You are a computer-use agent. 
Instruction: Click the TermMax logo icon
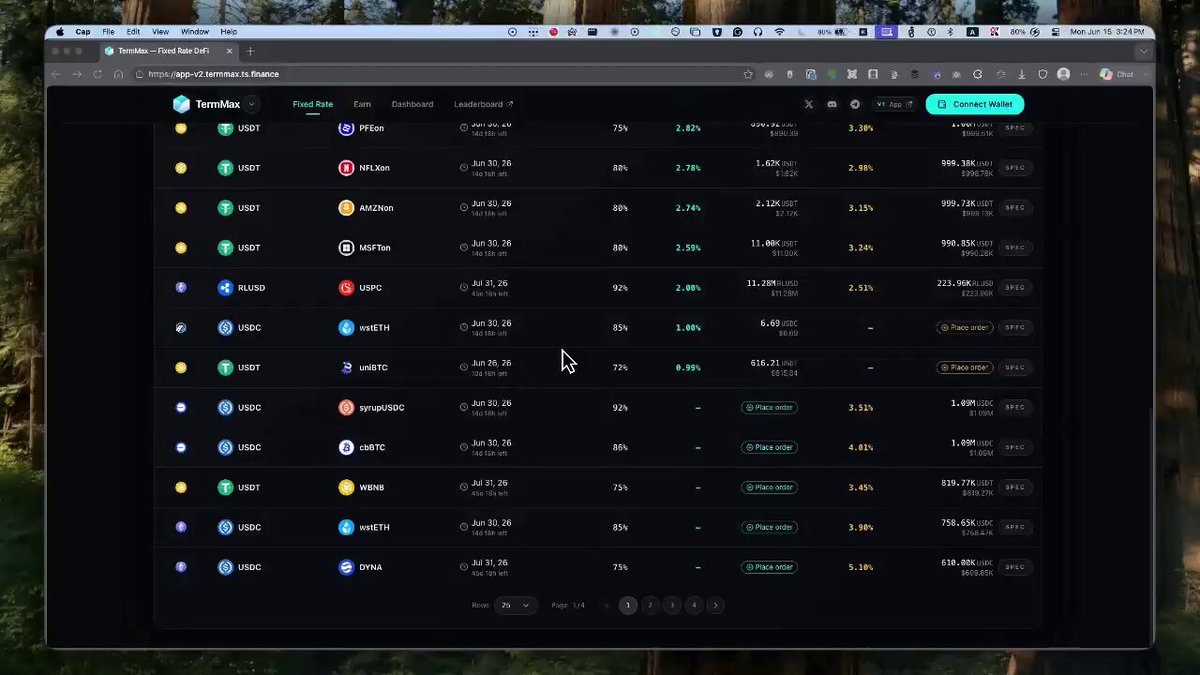(181, 104)
